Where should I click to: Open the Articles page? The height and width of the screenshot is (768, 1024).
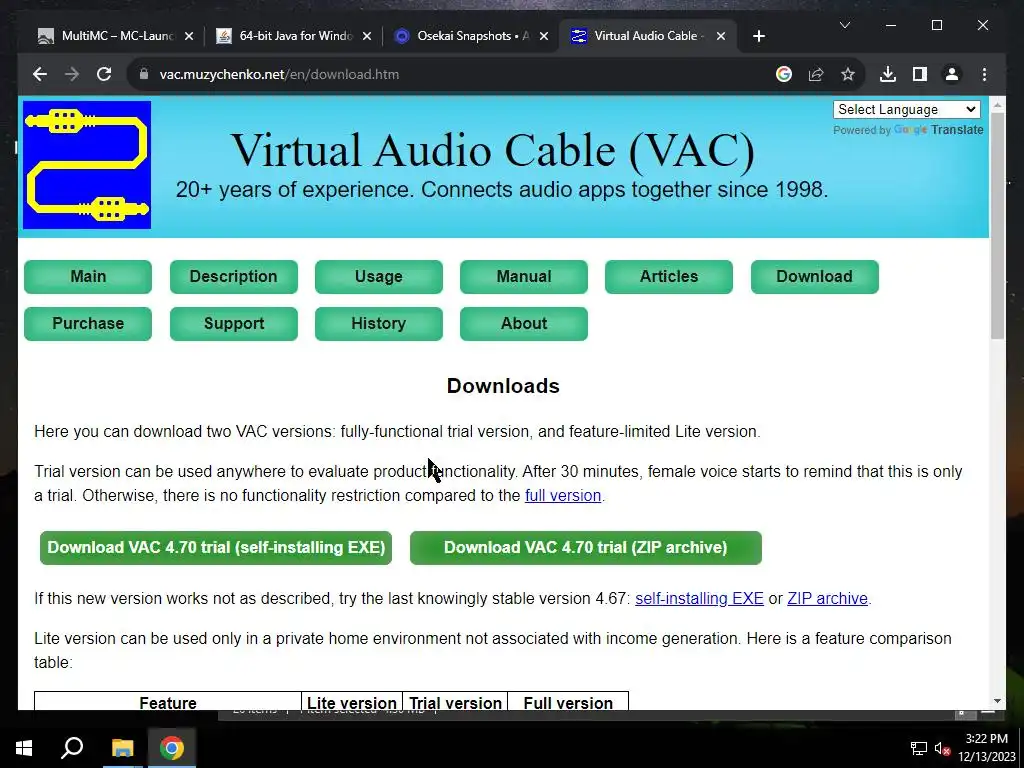coord(668,276)
